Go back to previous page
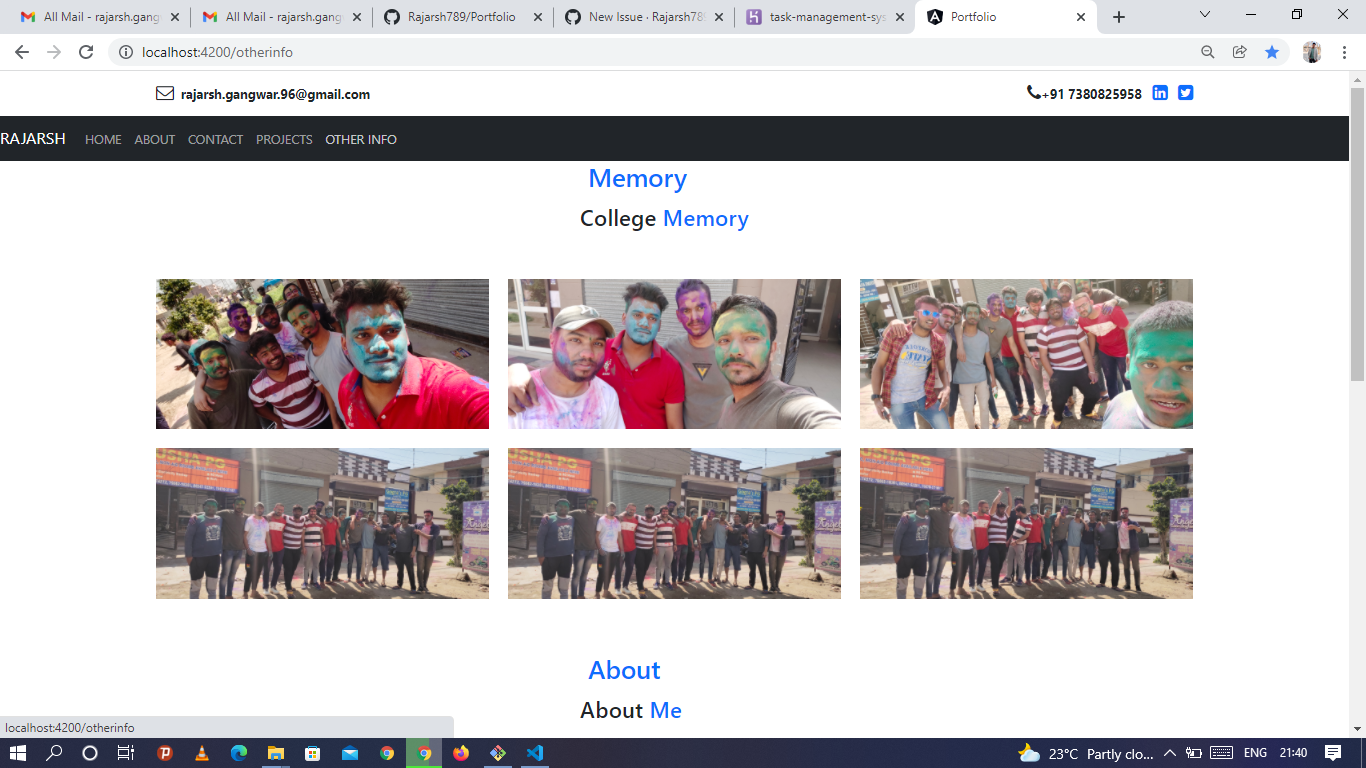 (22, 52)
